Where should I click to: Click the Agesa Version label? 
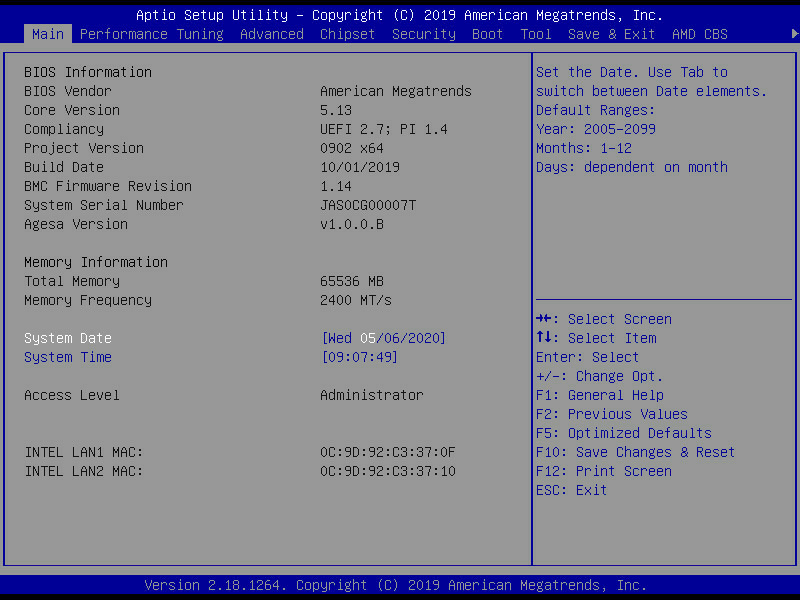[76, 224]
